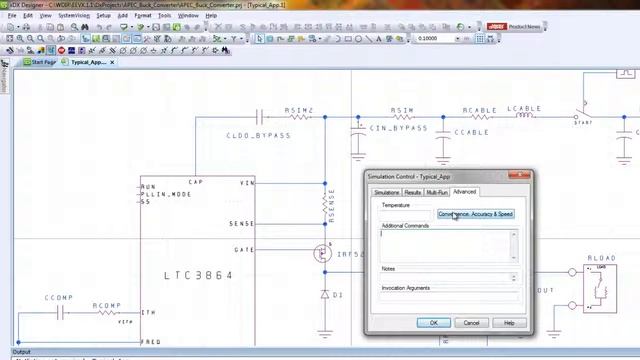Open the Start Page document tab
The image size is (640, 360).
[40, 62]
